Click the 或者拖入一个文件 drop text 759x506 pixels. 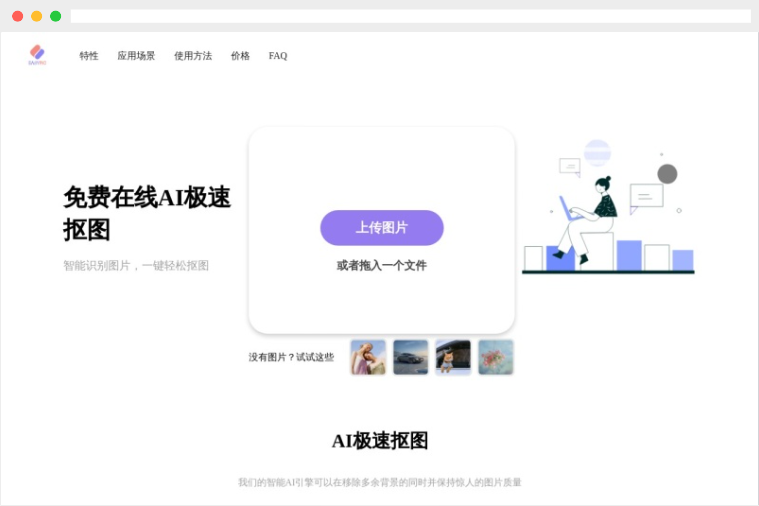pos(381,266)
